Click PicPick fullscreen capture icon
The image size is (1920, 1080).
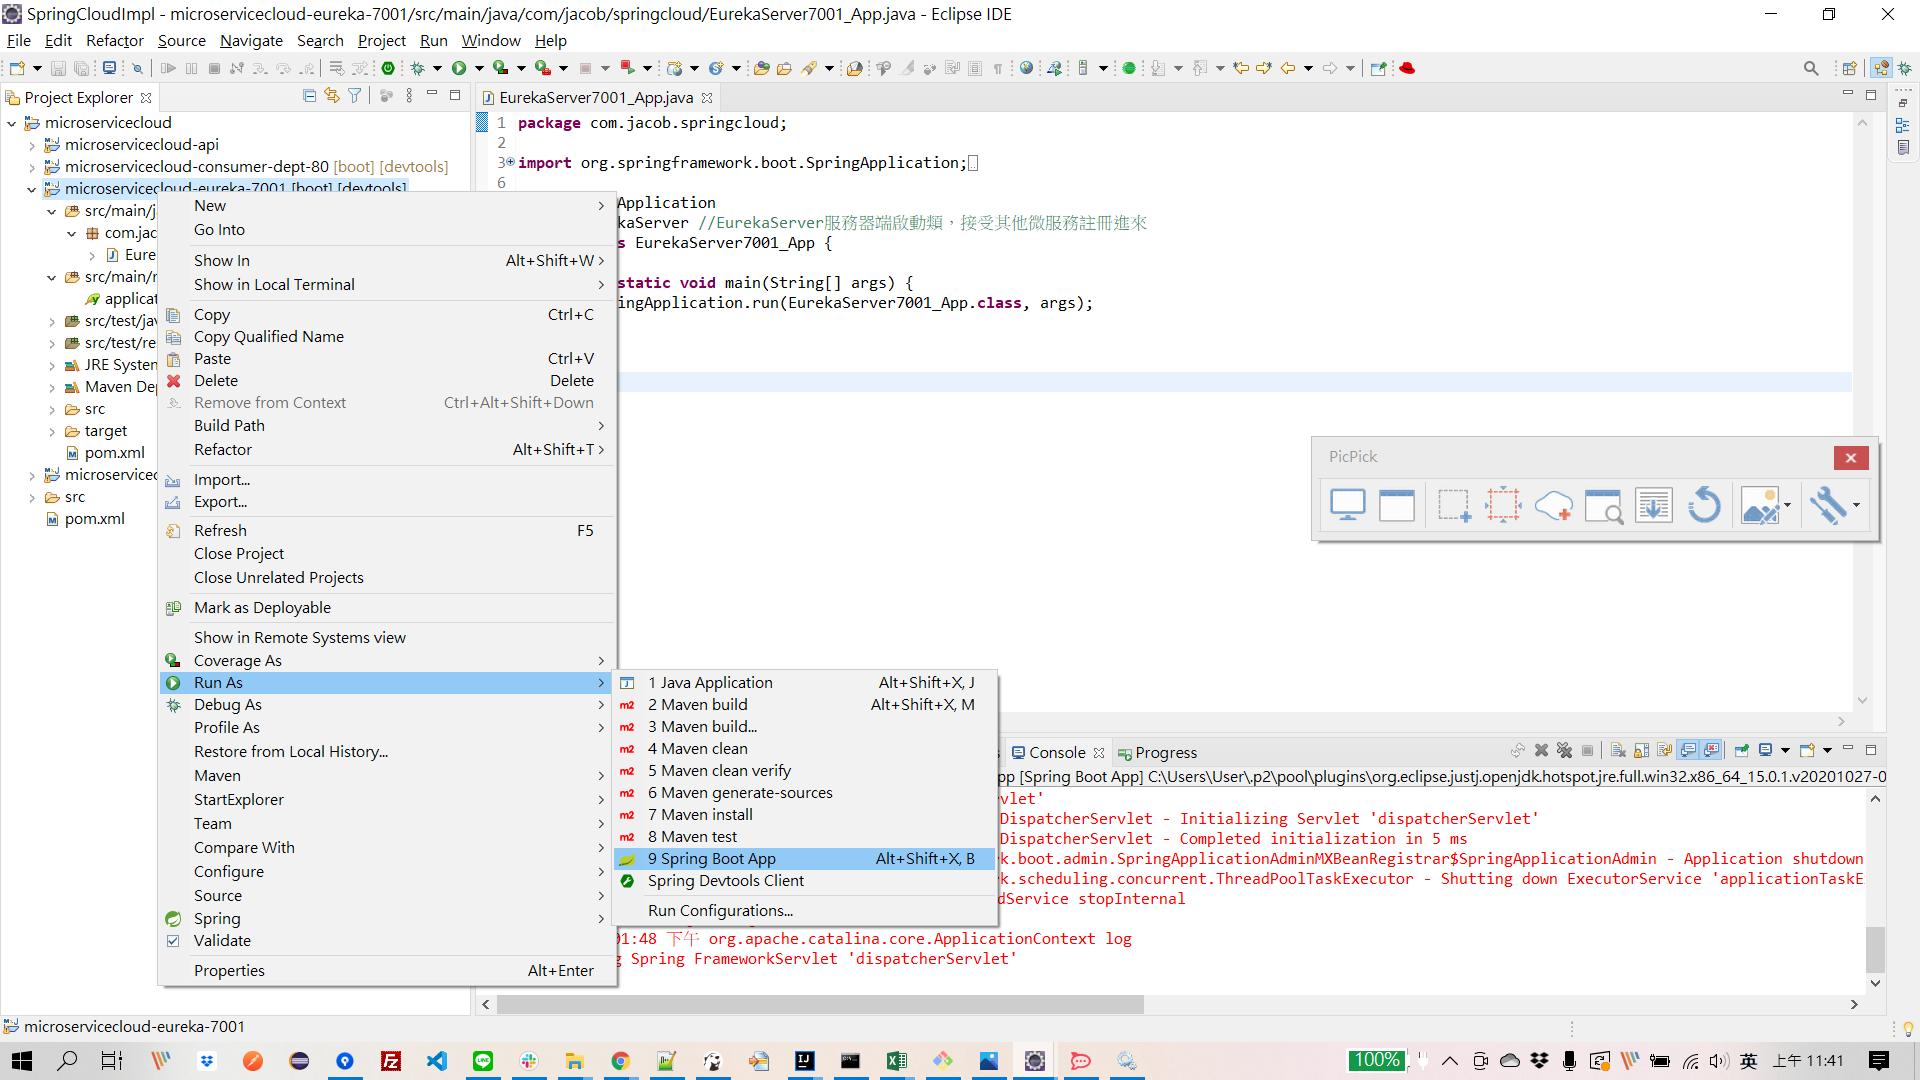[1347, 505]
